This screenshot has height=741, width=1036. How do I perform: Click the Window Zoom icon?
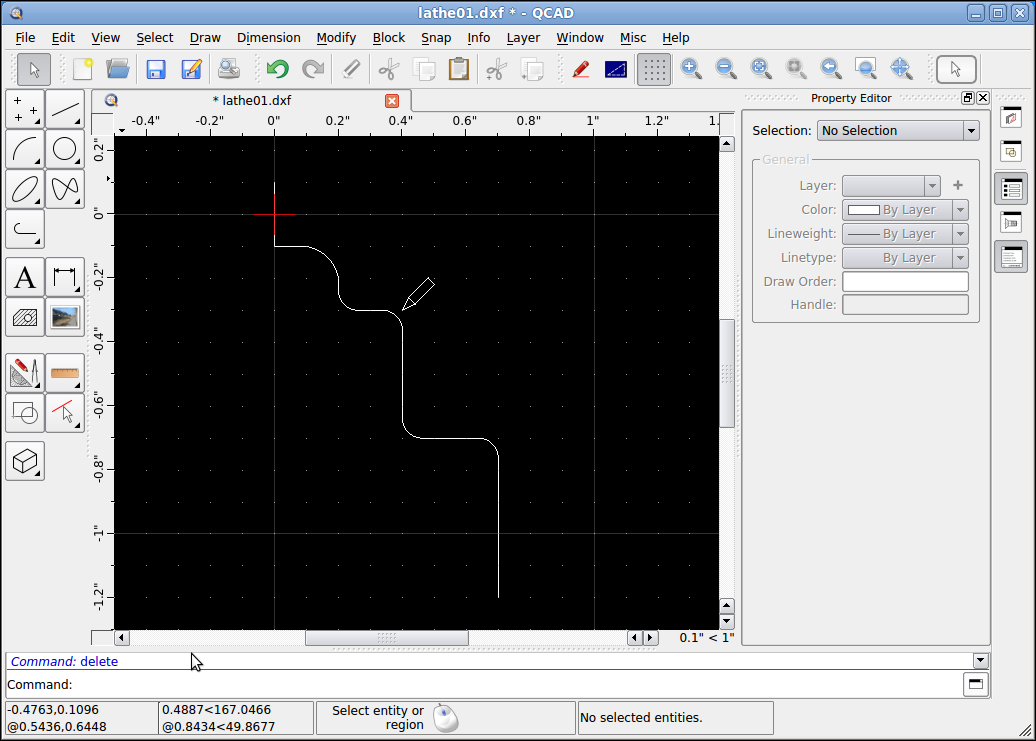[x=866, y=69]
